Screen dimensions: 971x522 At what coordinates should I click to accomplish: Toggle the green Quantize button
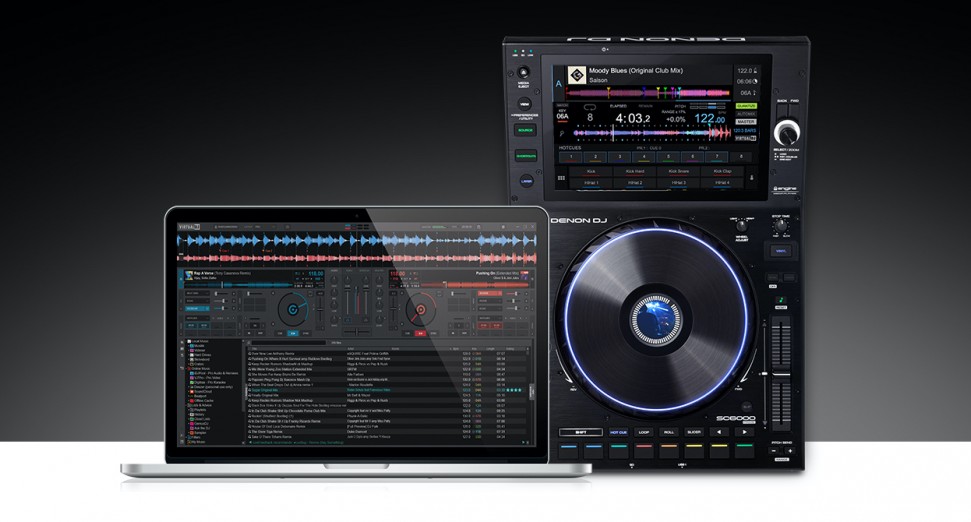(x=746, y=106)
